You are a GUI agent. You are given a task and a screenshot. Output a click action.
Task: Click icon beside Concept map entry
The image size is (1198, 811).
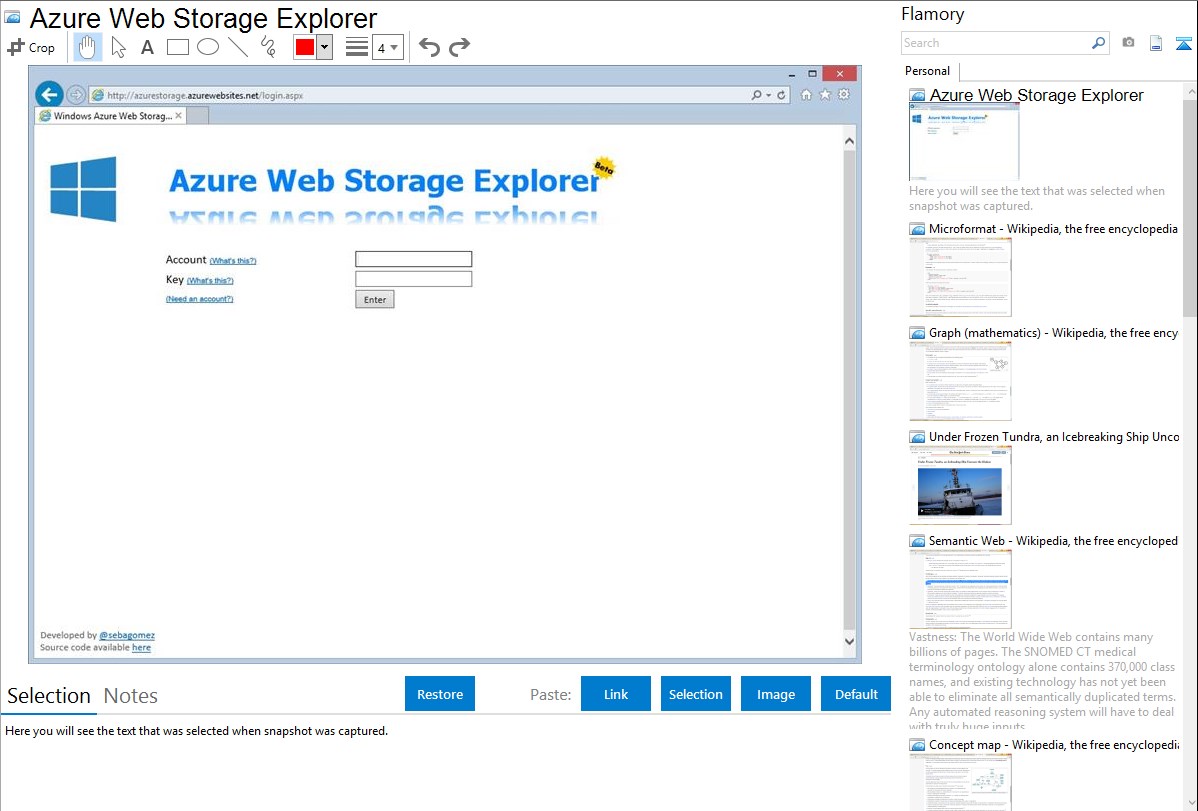pyautogui.click(x=917, y=745)
